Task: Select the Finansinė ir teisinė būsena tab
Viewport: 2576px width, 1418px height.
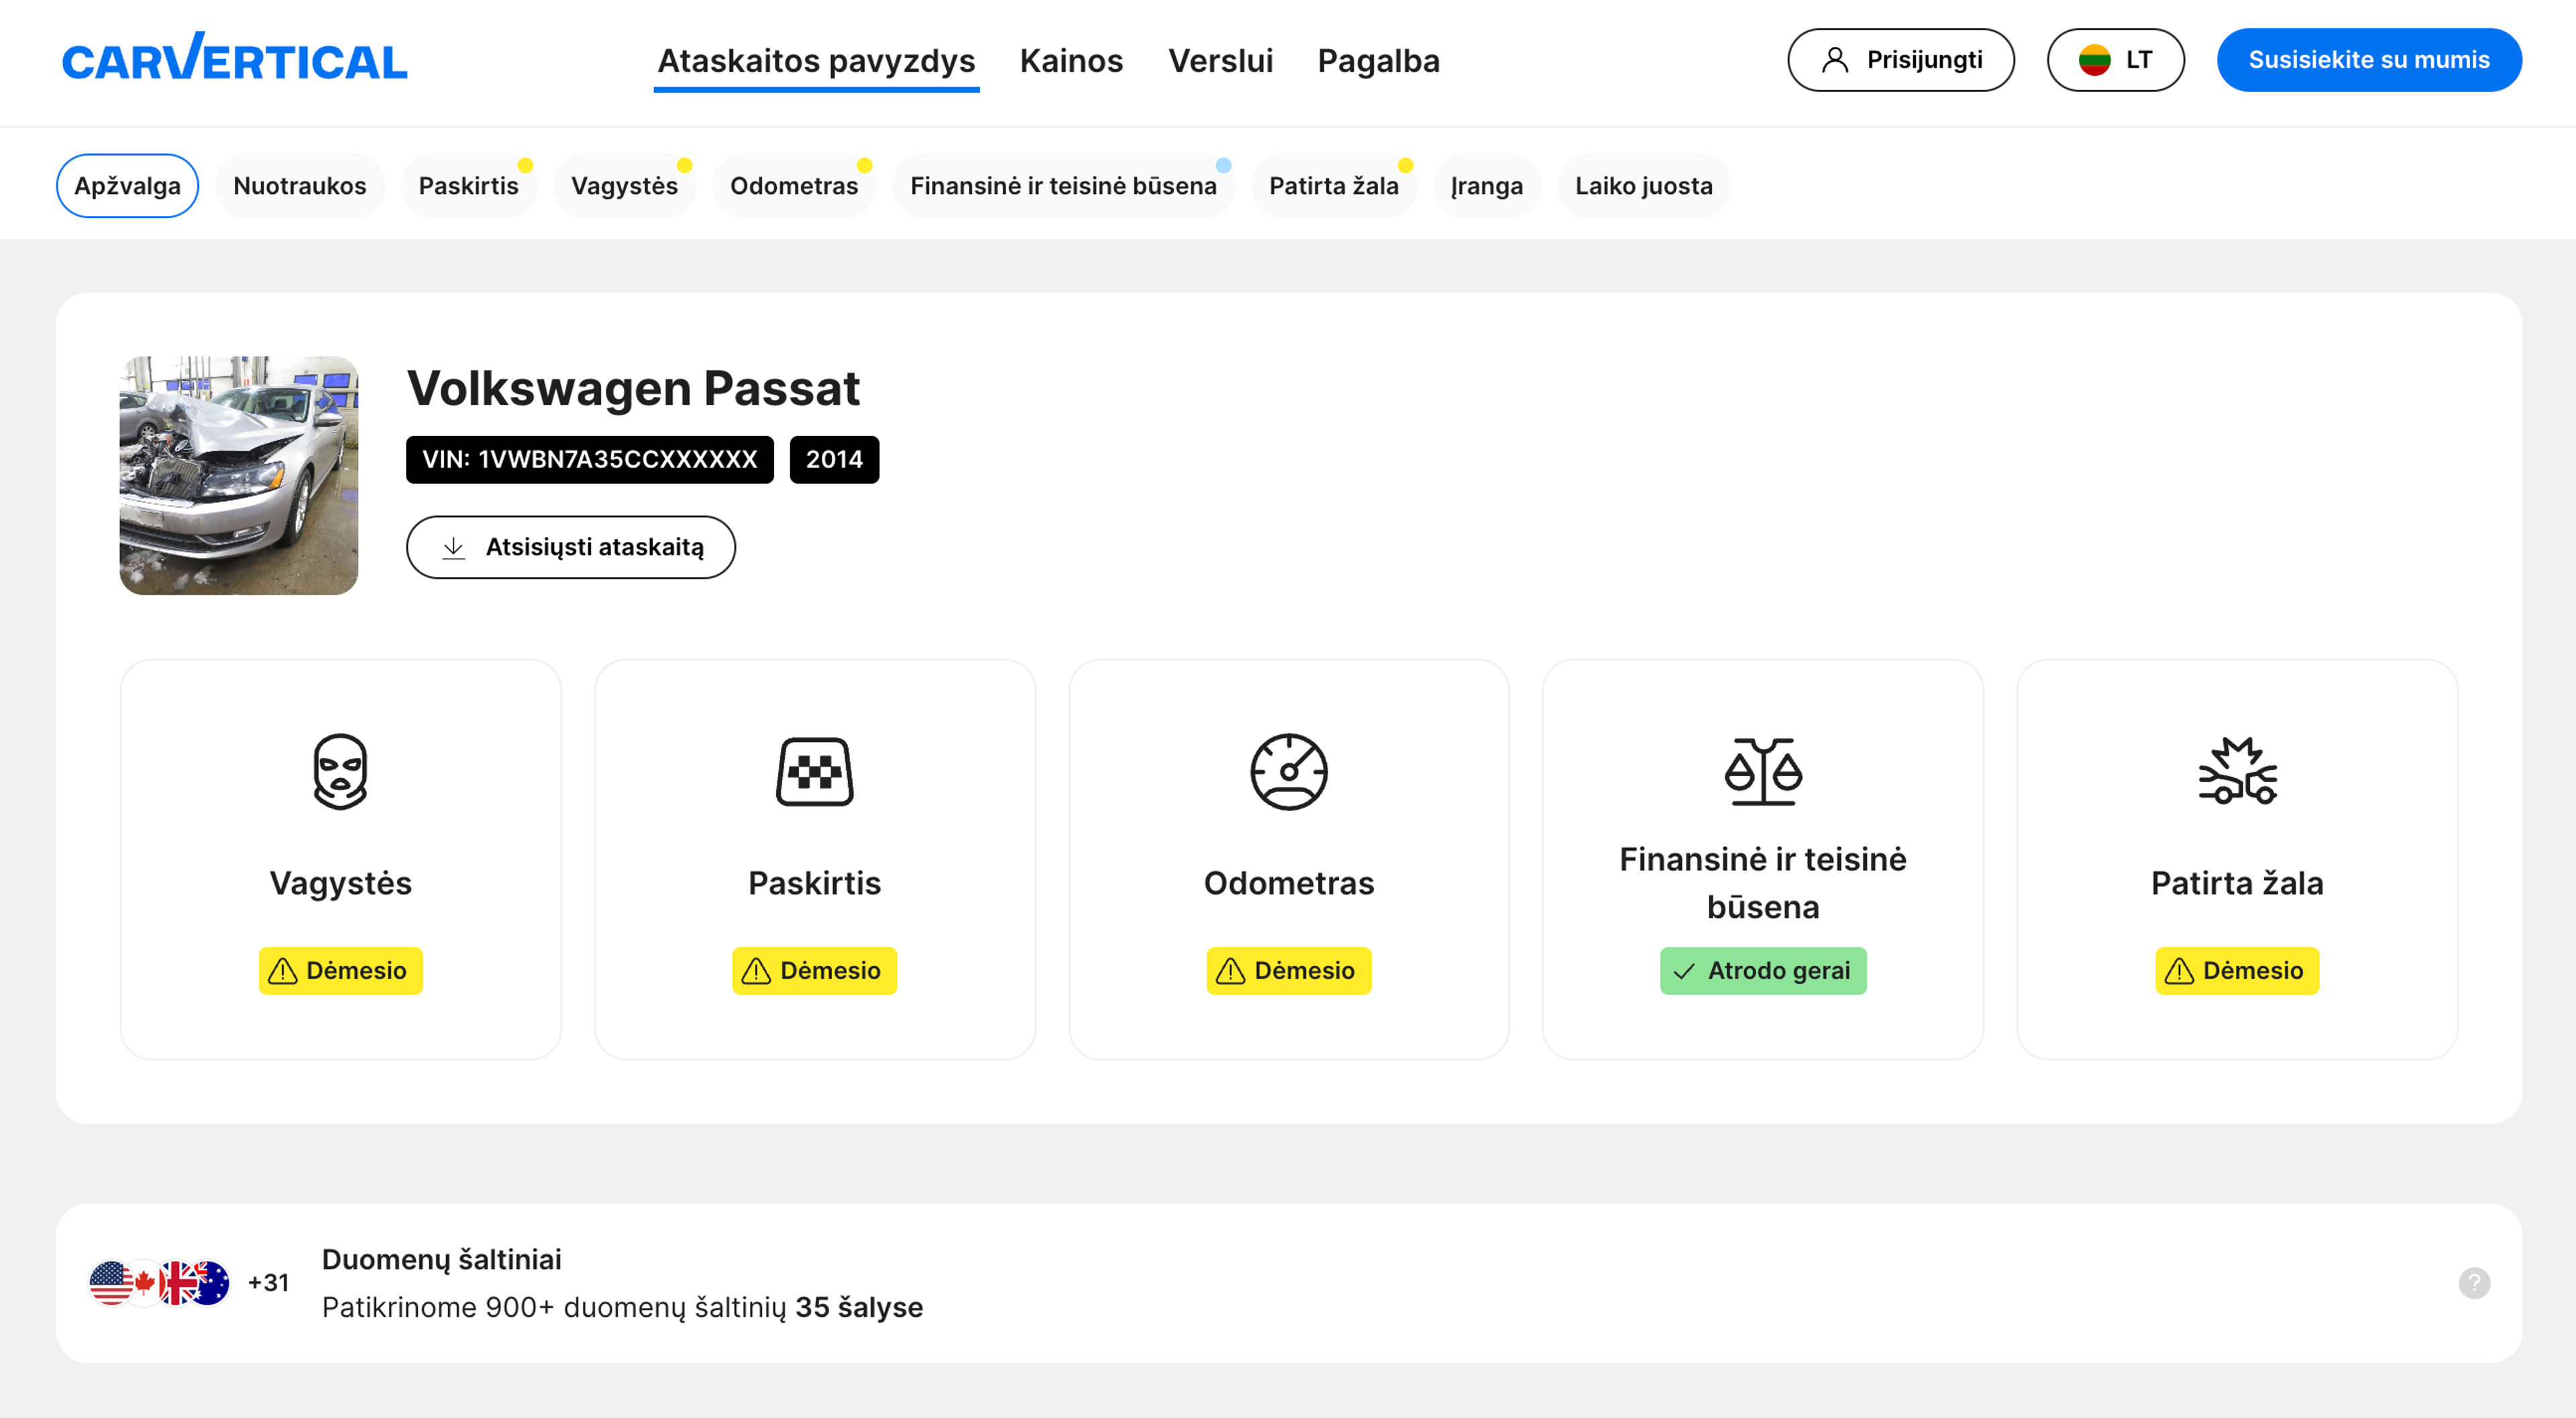Action: click(1062, 186)
